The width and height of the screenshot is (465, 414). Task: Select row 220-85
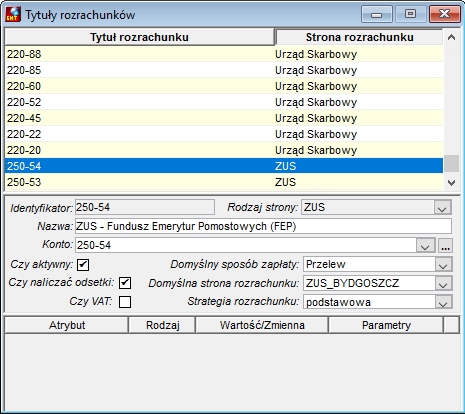point(224,70)
